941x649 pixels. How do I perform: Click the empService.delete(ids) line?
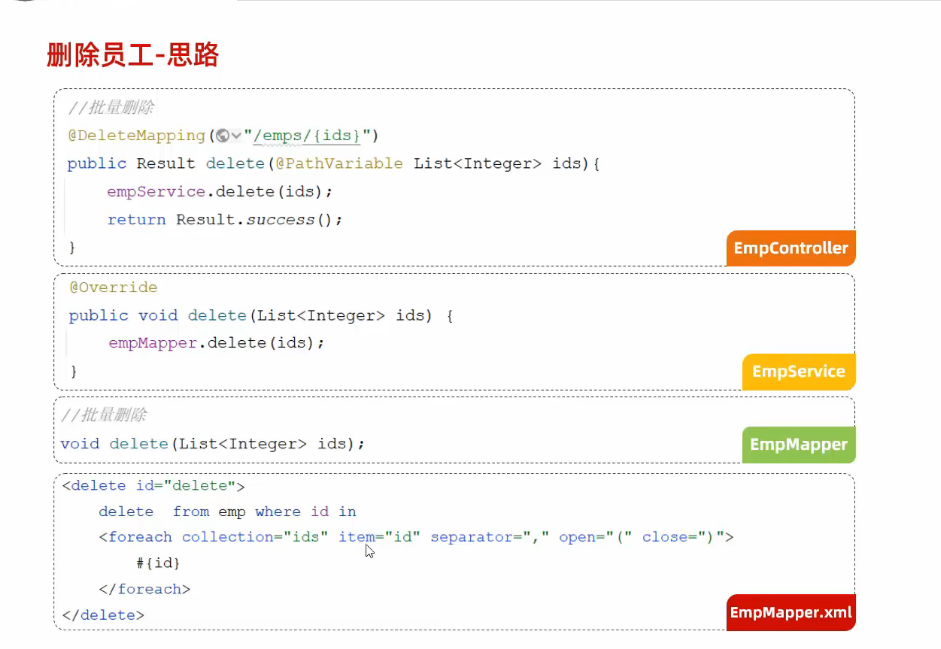[219, 191]
